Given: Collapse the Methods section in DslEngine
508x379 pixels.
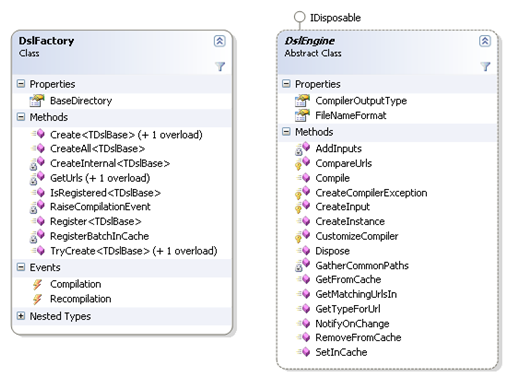Looking at the screenshot, I should click(286, 132).
